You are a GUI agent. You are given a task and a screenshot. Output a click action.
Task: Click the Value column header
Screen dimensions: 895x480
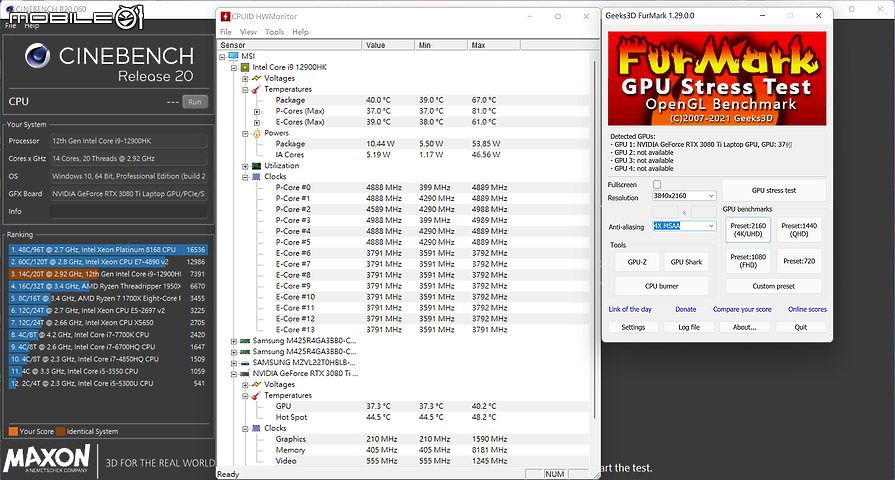coord(388,45)
